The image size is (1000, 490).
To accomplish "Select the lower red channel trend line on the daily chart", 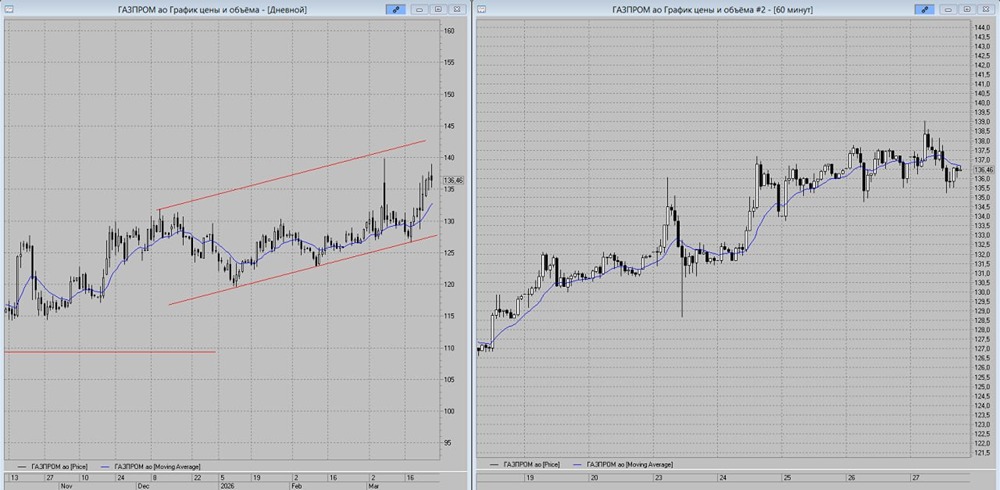I will [x=303, y=270].
